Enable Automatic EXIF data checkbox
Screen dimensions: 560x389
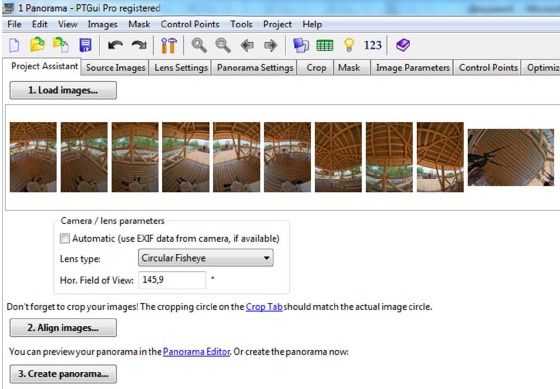[65, 238]
